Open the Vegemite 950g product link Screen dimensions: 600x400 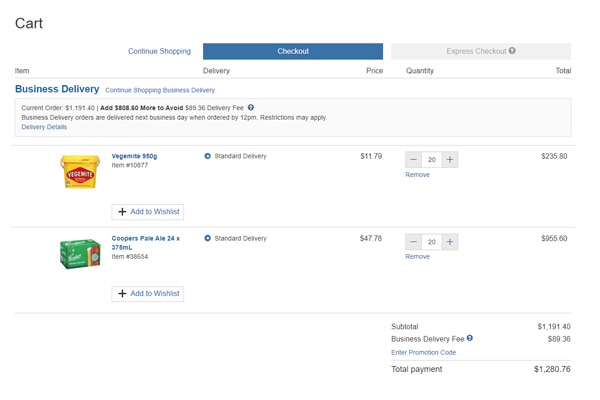134,156
